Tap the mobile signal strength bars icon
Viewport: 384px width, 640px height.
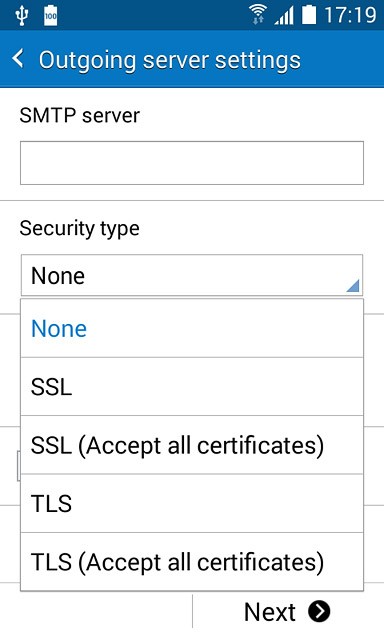(284, 16)
